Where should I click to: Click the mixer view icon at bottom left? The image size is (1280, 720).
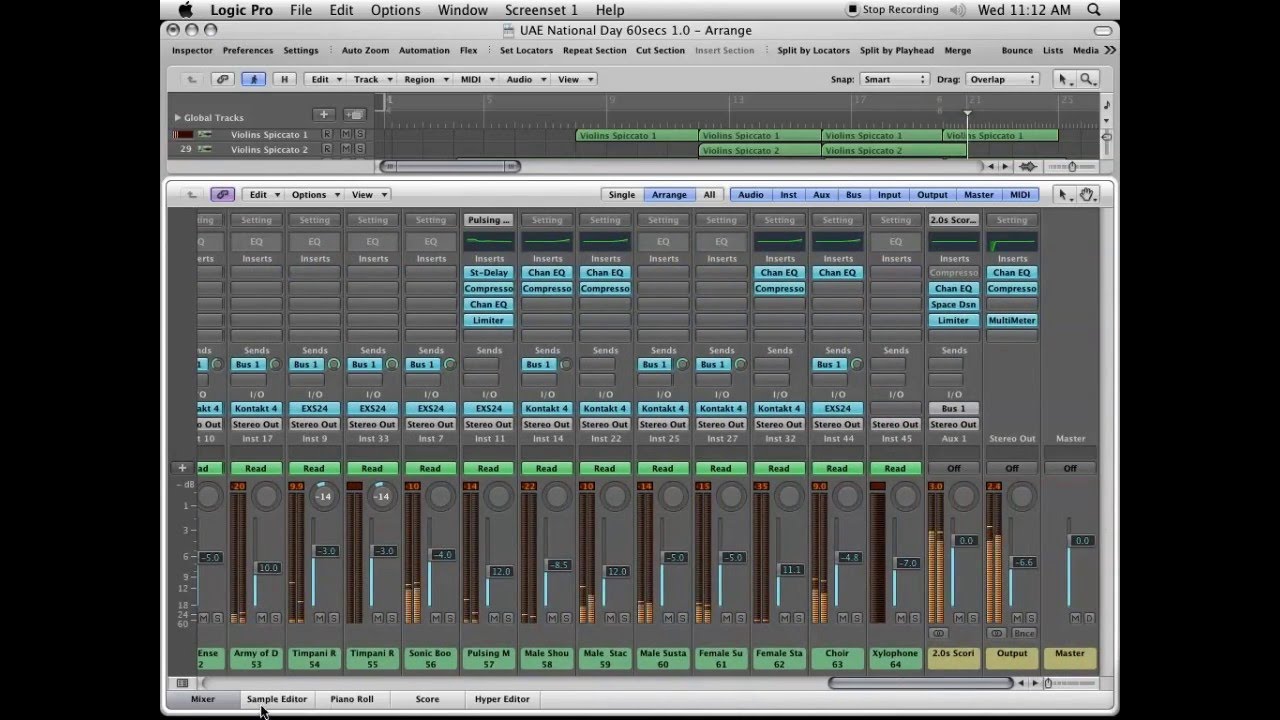click(x=182, y=683)
